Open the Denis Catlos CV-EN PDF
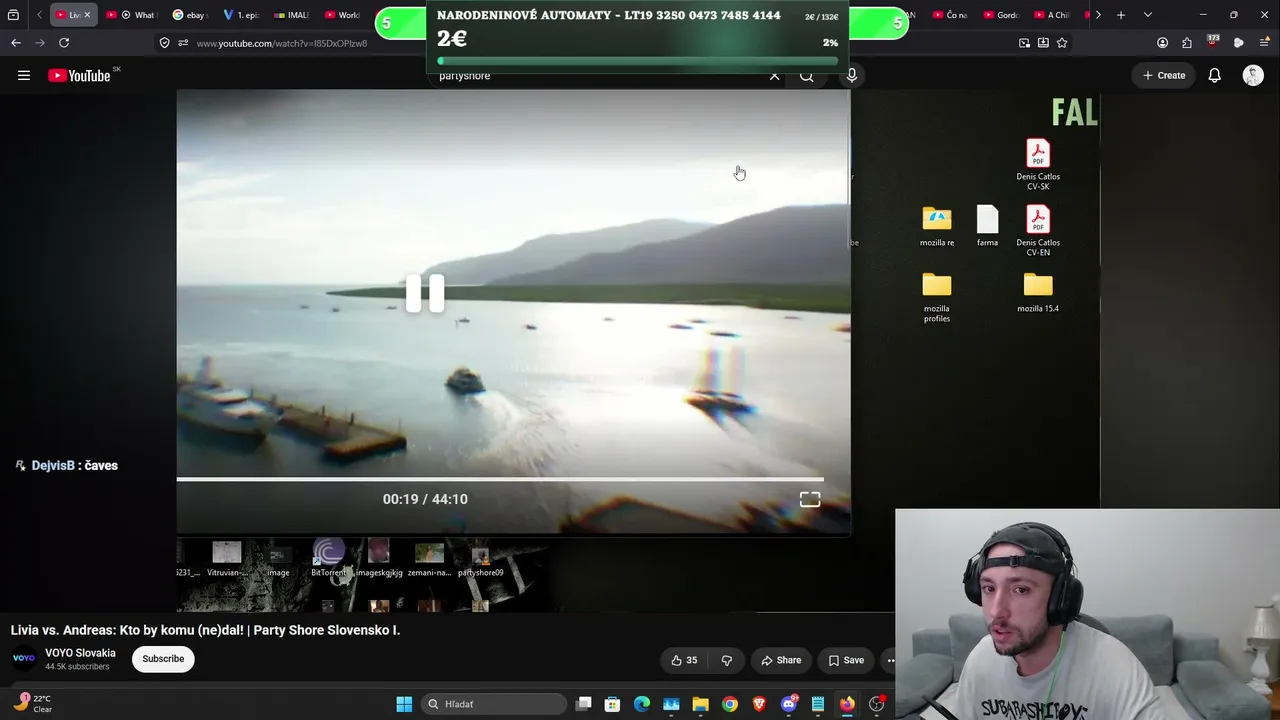This screenshot has width=1280, height=720. click(x=1038, y=231)
